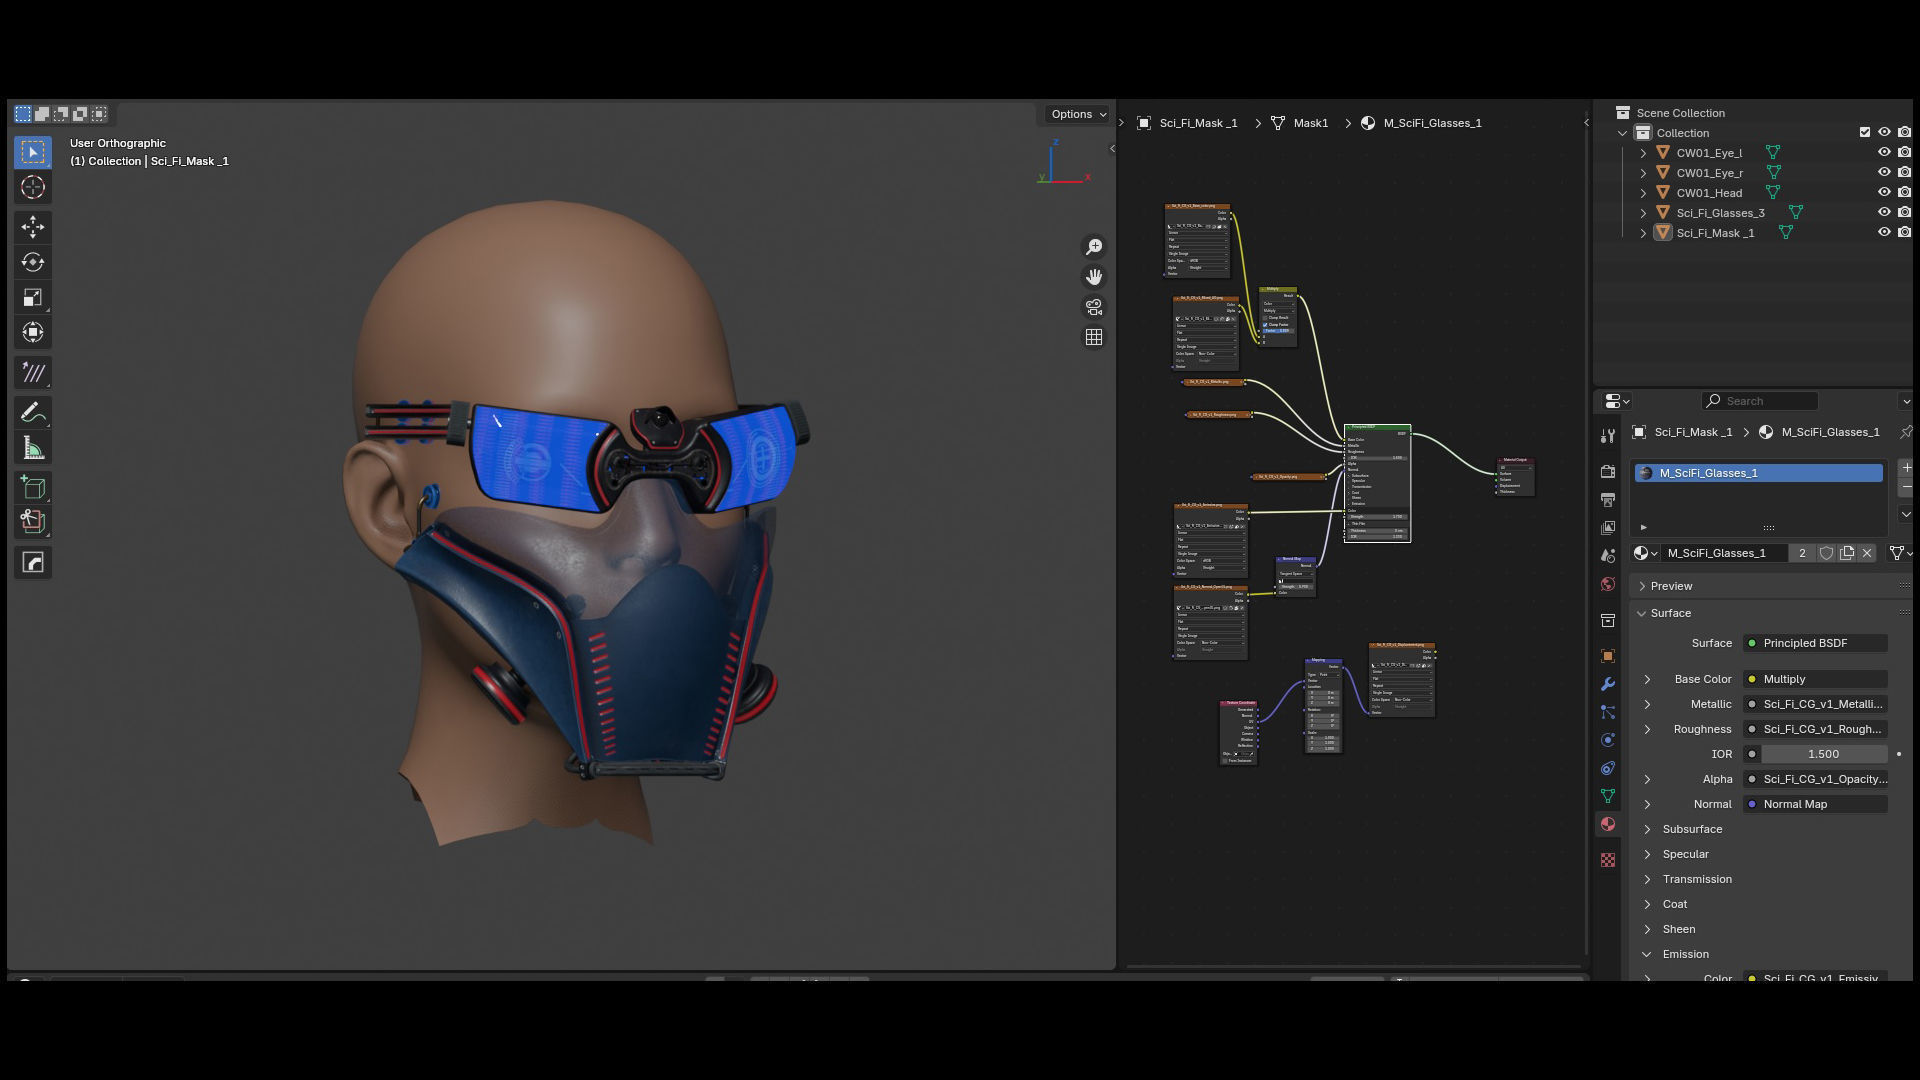Select the Transform tool

(x=33, y=332)
